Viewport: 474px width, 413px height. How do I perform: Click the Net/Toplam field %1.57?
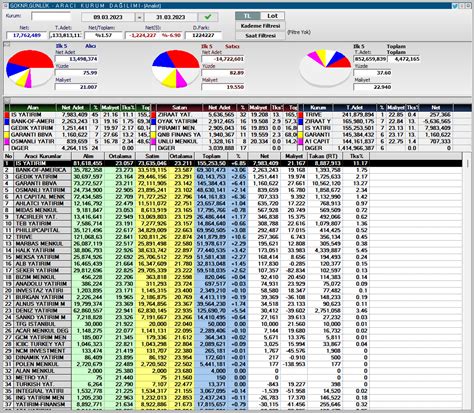click(x=103, y=35)
